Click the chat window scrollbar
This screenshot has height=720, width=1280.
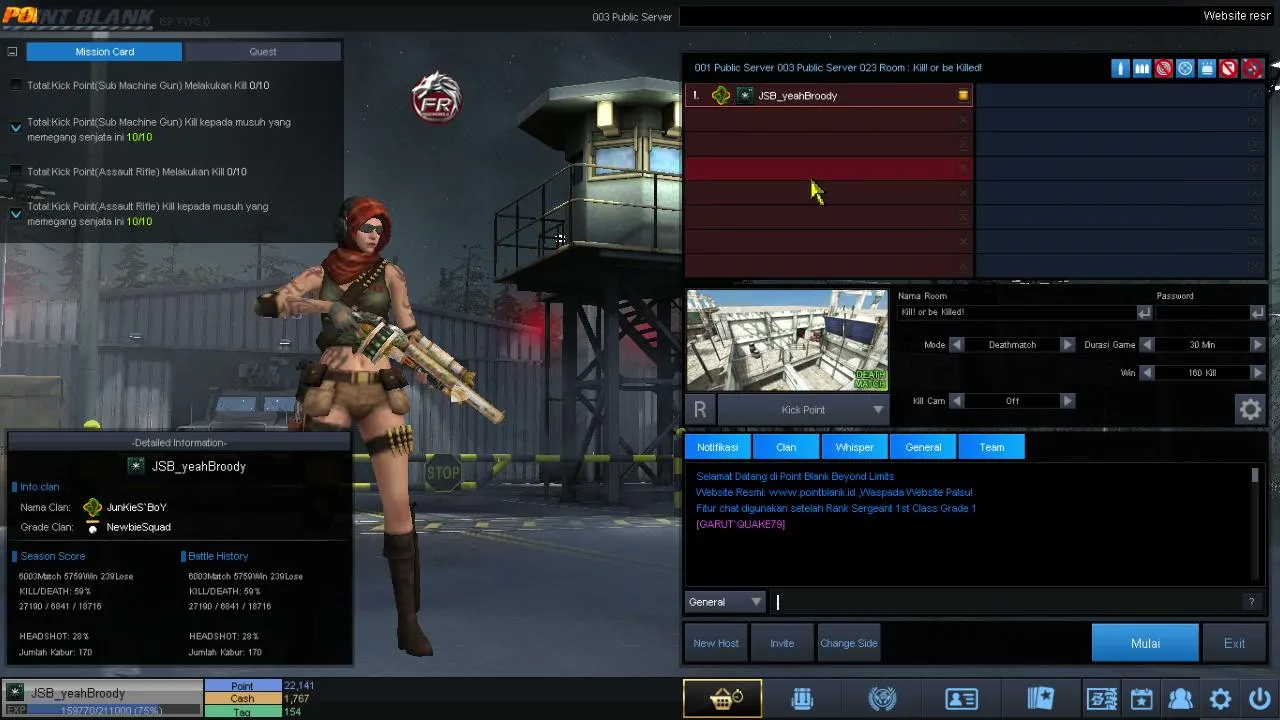coord(1255,523)
